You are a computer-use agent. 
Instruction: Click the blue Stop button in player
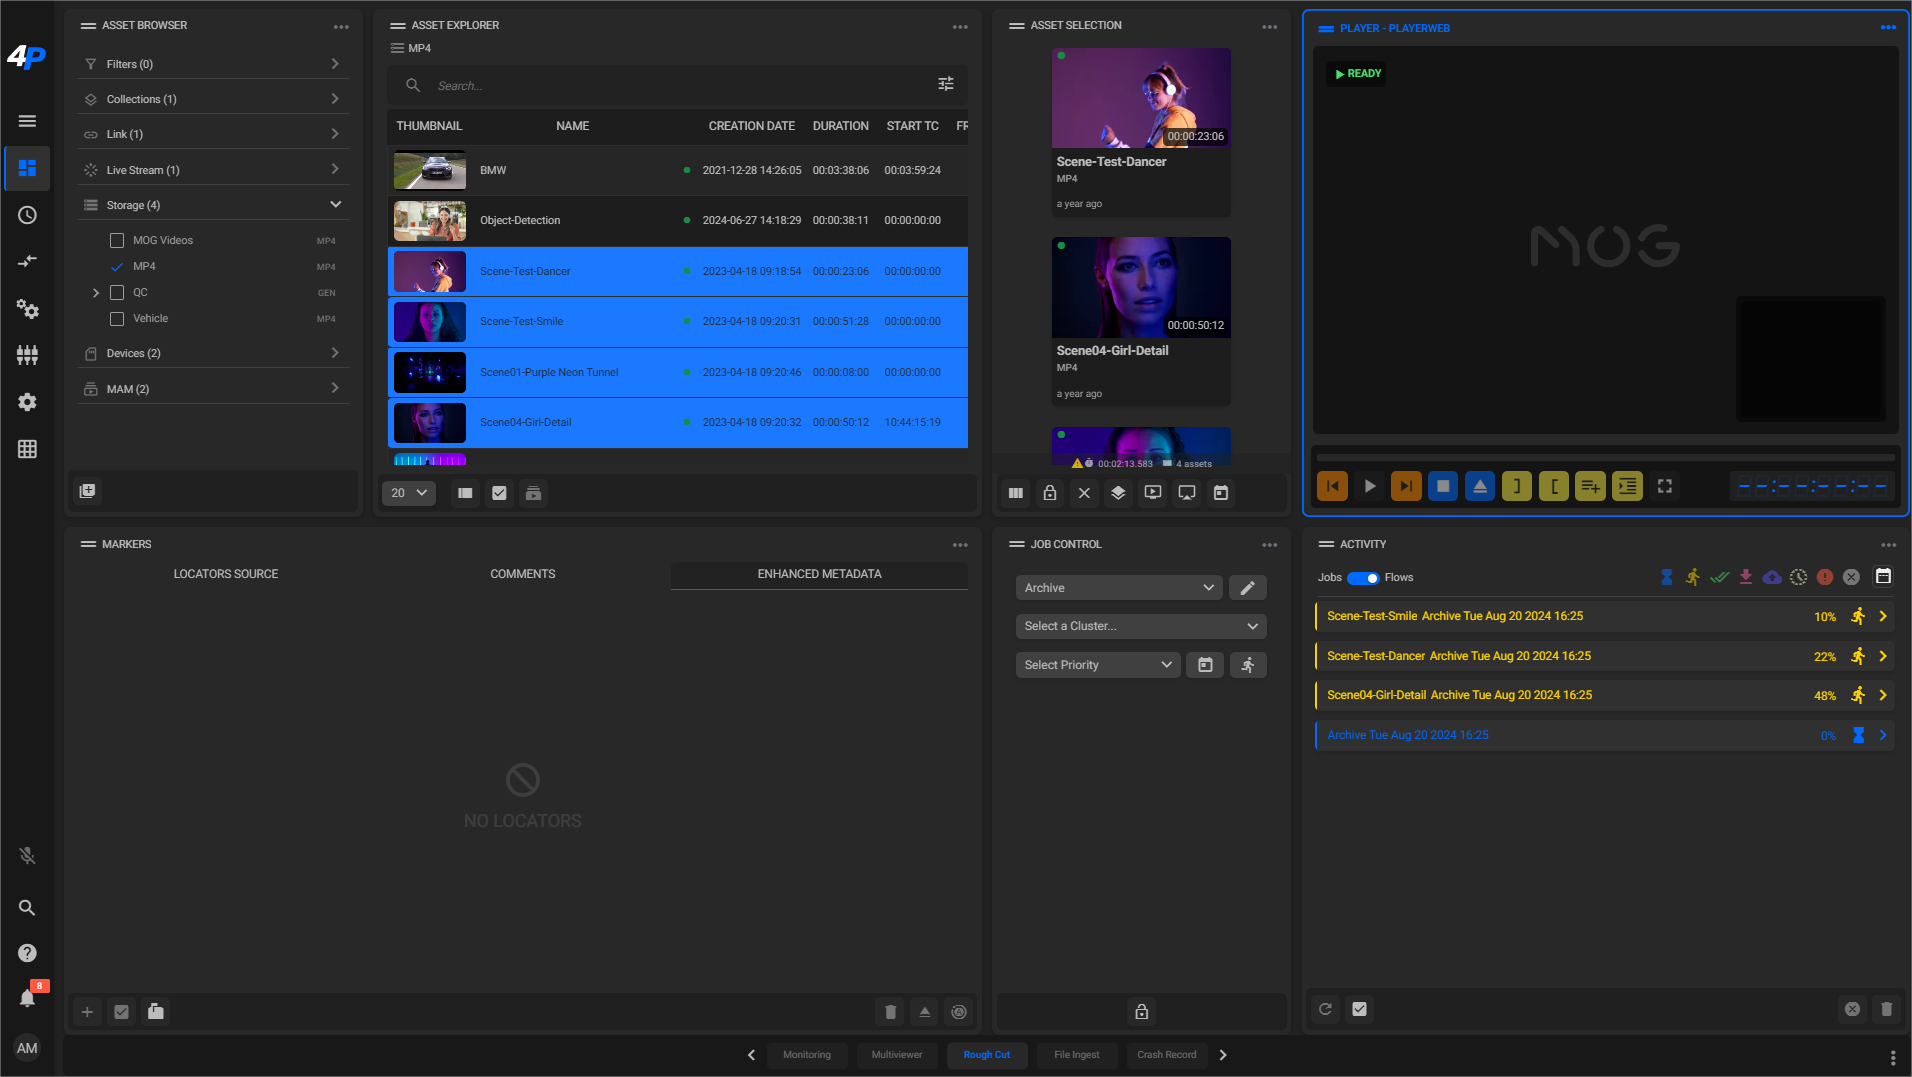tap(1443, 486)
